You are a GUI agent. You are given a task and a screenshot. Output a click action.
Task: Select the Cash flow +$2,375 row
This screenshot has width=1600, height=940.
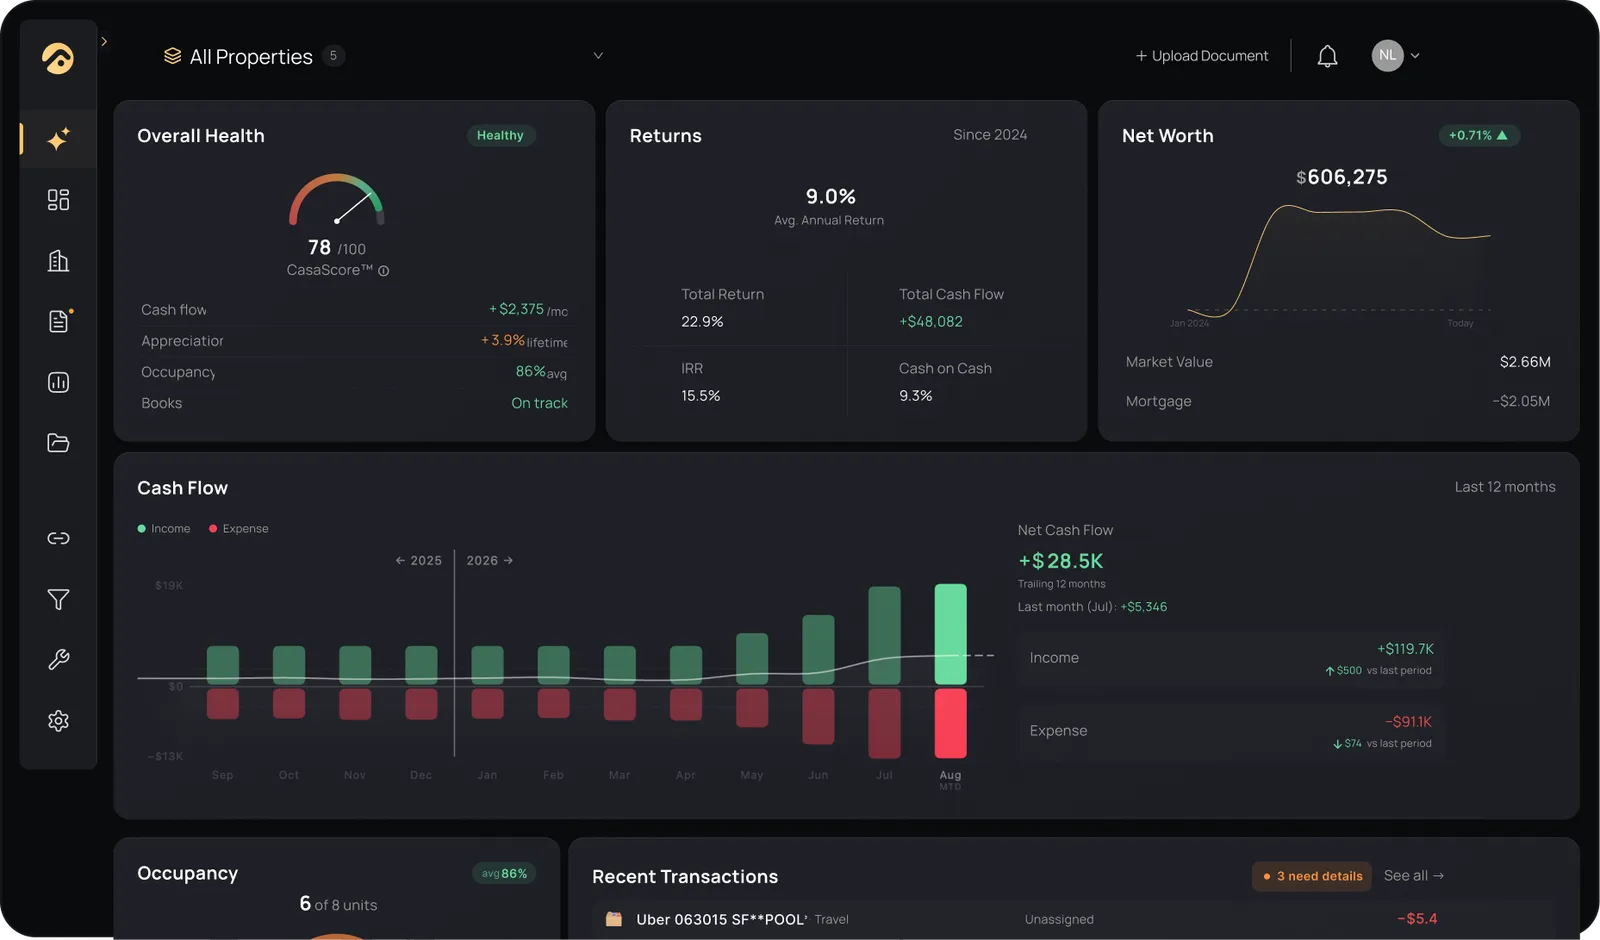354,310
